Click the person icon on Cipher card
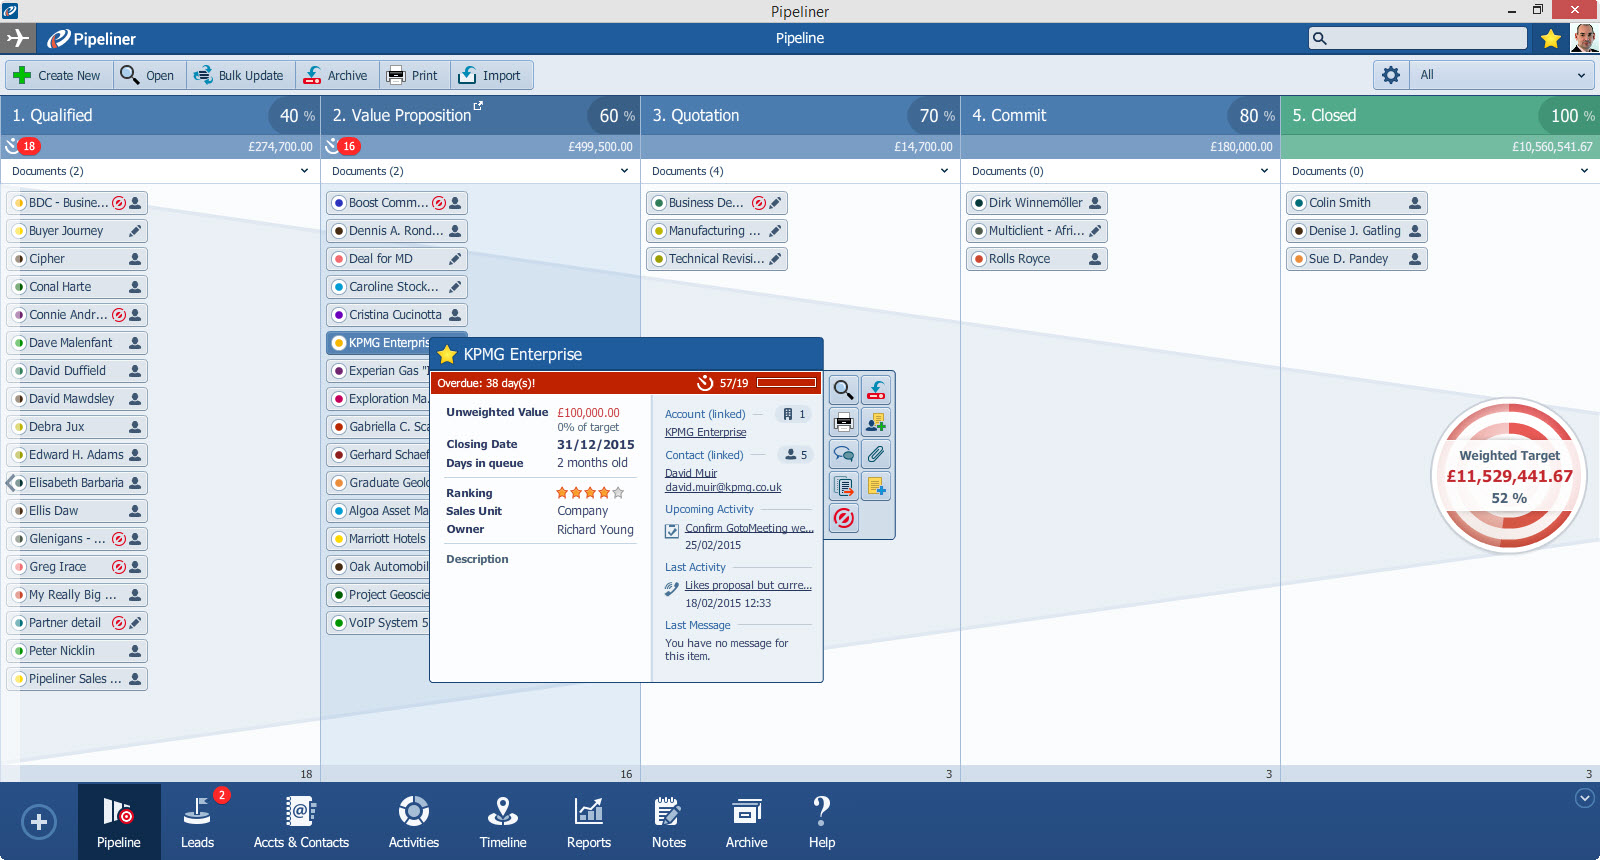1600x860 pixels. click(x=135, y=259)
